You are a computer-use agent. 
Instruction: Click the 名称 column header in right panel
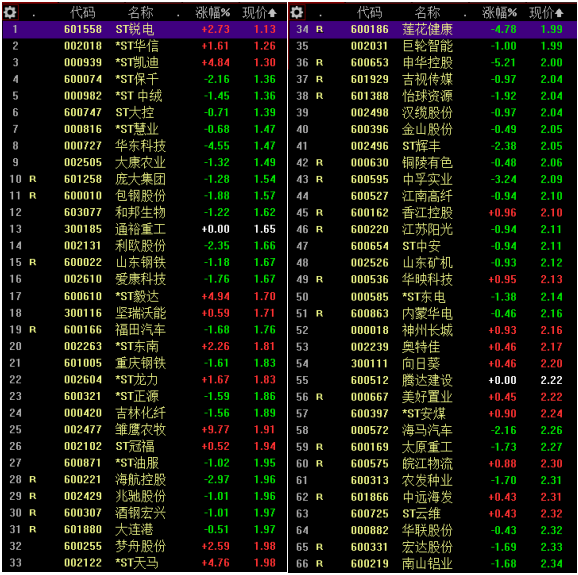427,13
